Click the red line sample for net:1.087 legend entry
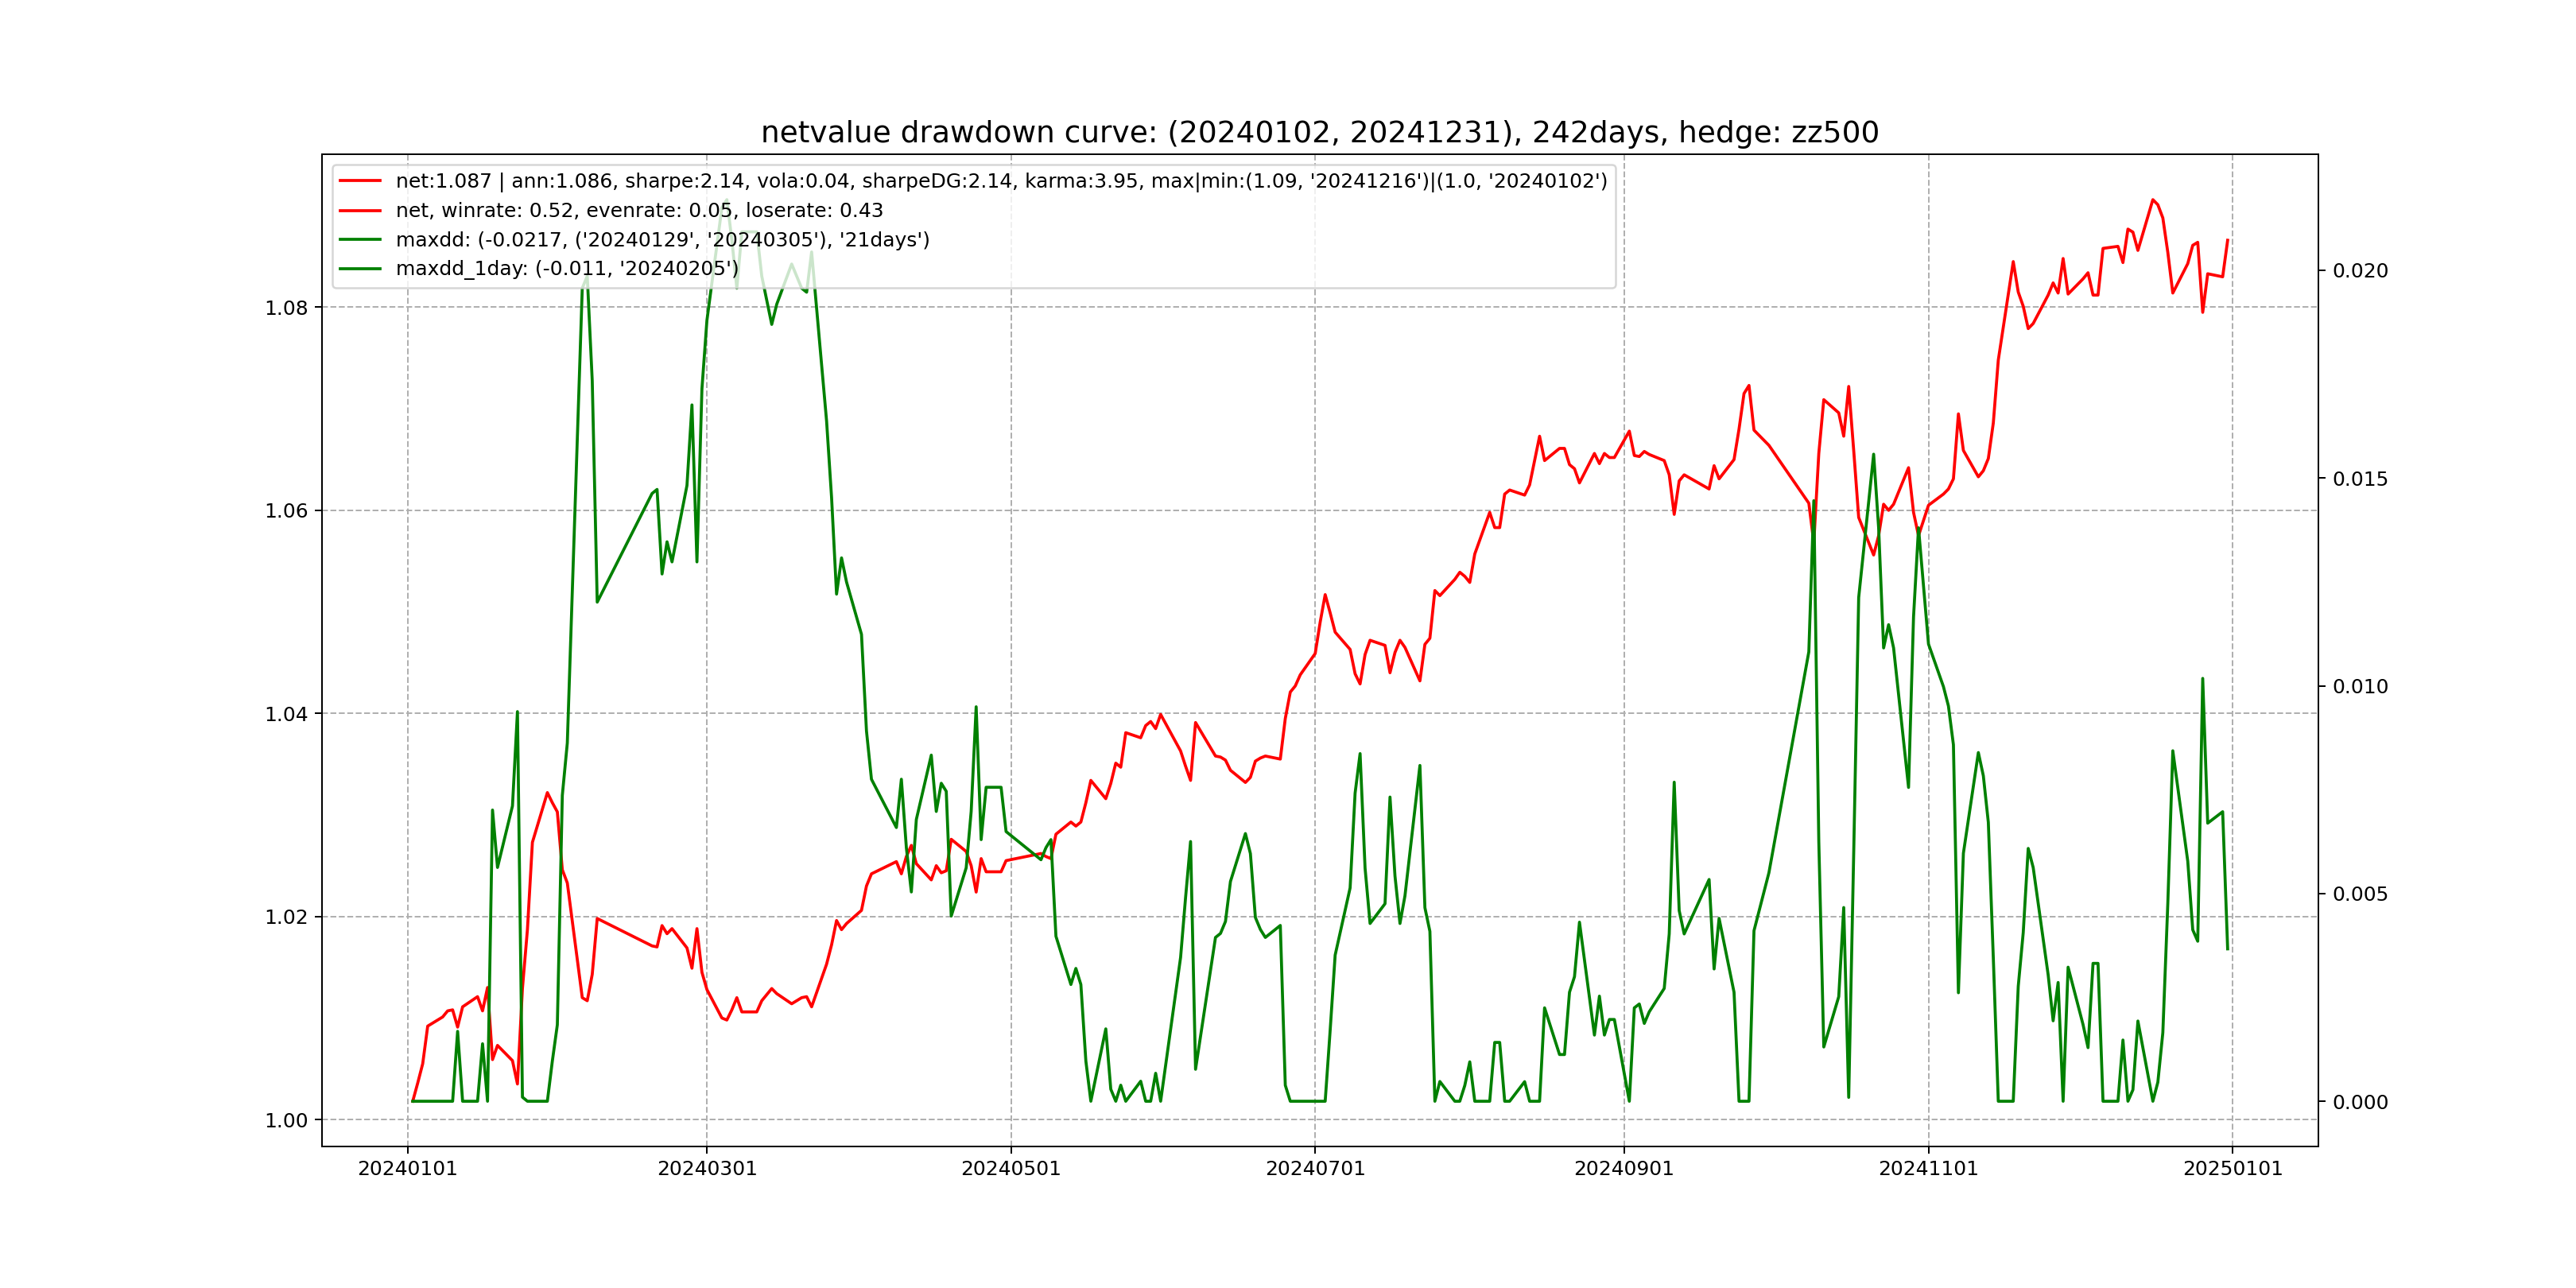Image resolution: width=2576 pixels, height=1288 pixels. point(360,181)
